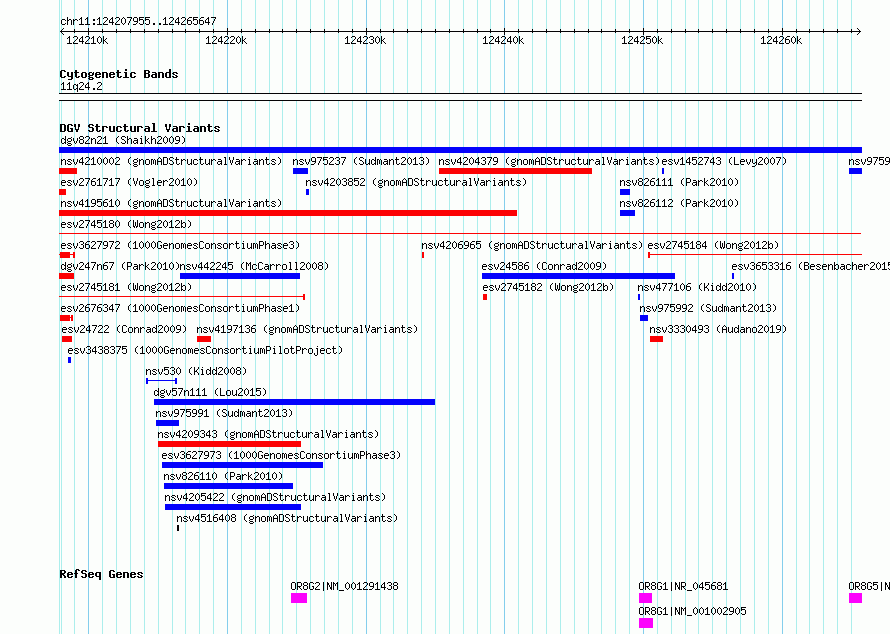Image resolution: width=890 pixels, height=634 pixels.
Task: Open esv3627973 1000 Genomes Phase3 label
Action: coord(281,455)
